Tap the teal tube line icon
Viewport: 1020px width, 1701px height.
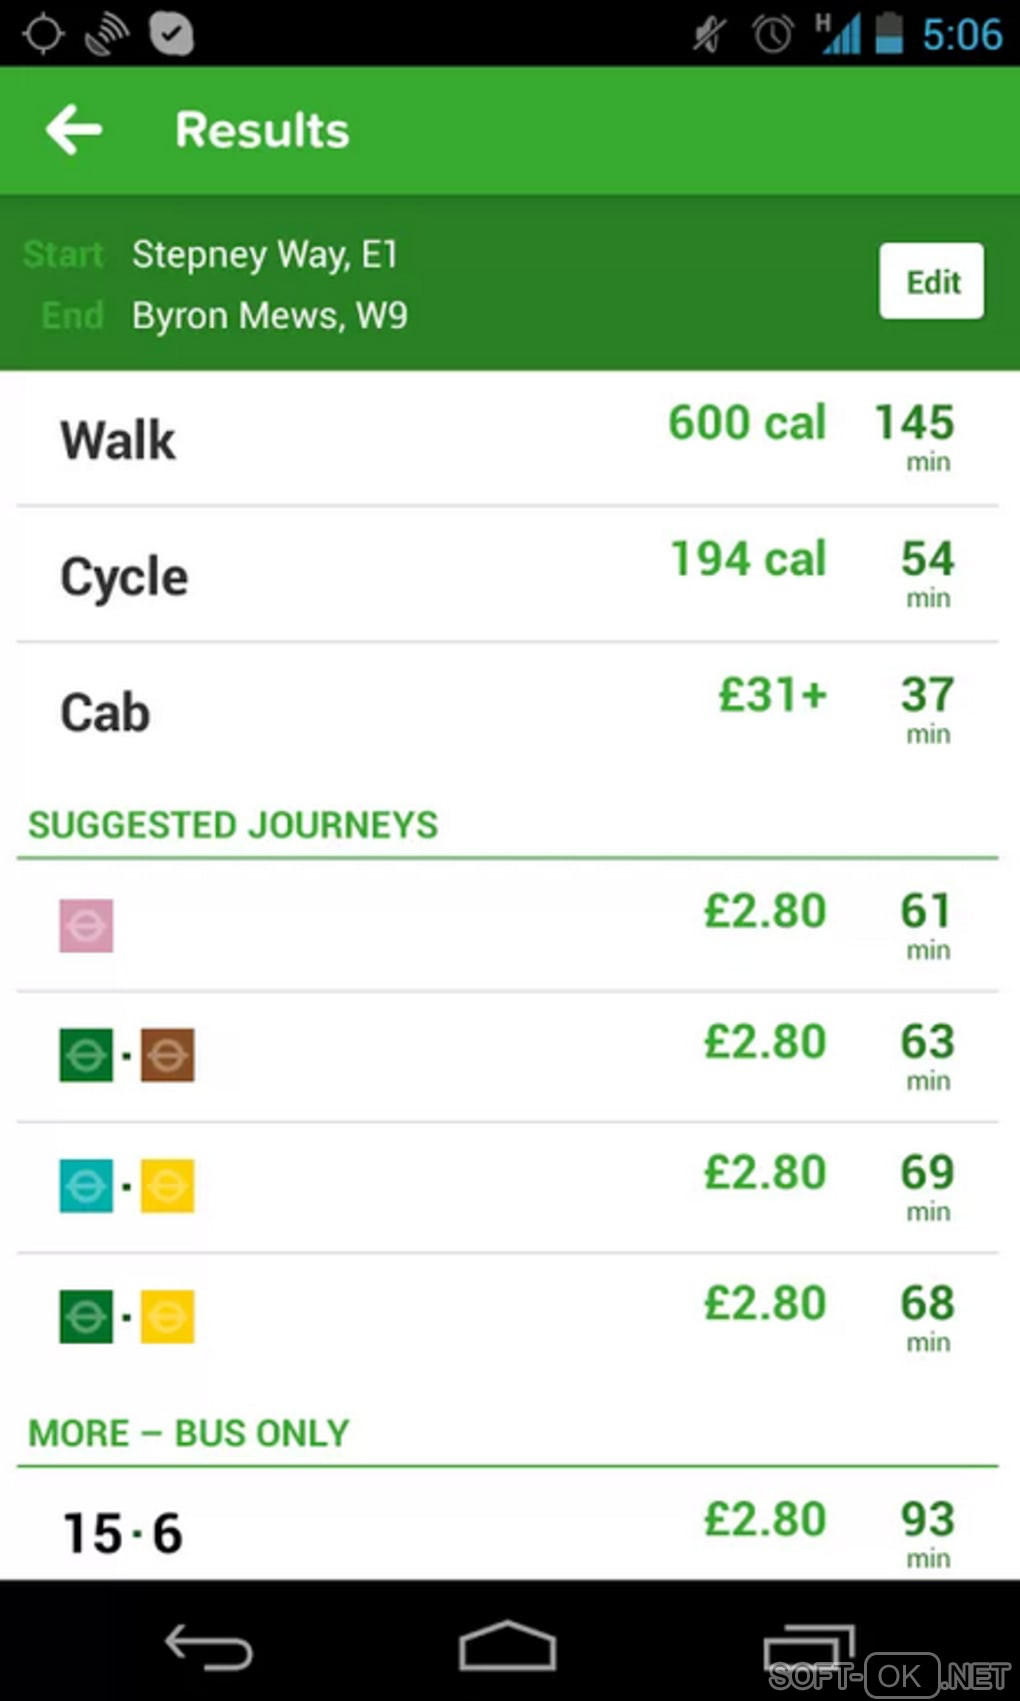click(86, 1186)
